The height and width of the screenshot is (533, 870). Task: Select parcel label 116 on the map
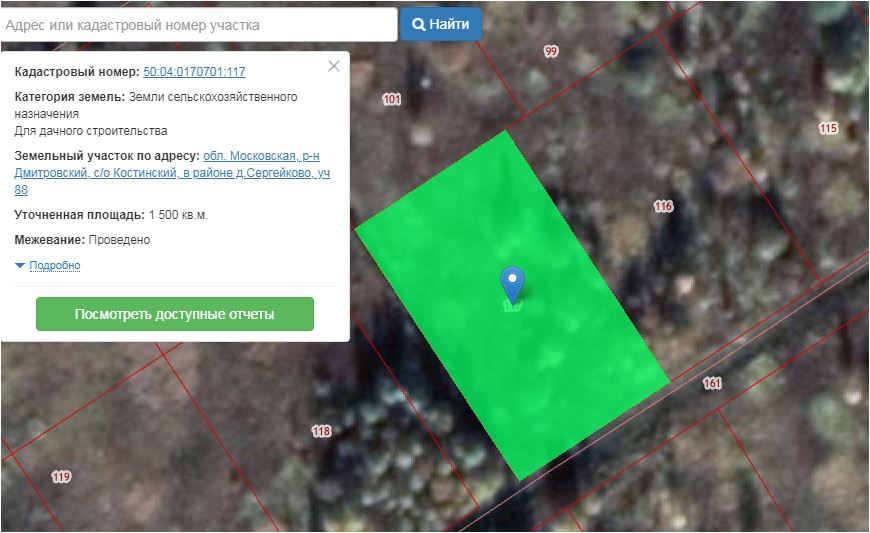click(663, 206)
